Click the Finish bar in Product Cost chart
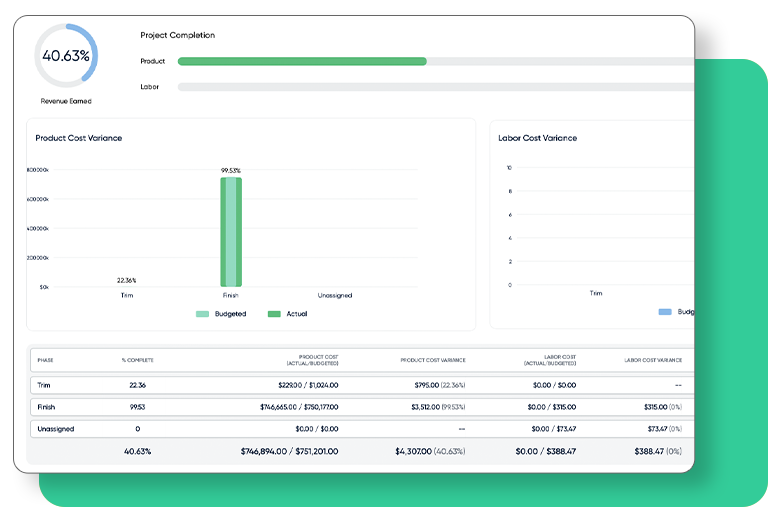This screenshot has height=526, width=780. tap(231, 232)
